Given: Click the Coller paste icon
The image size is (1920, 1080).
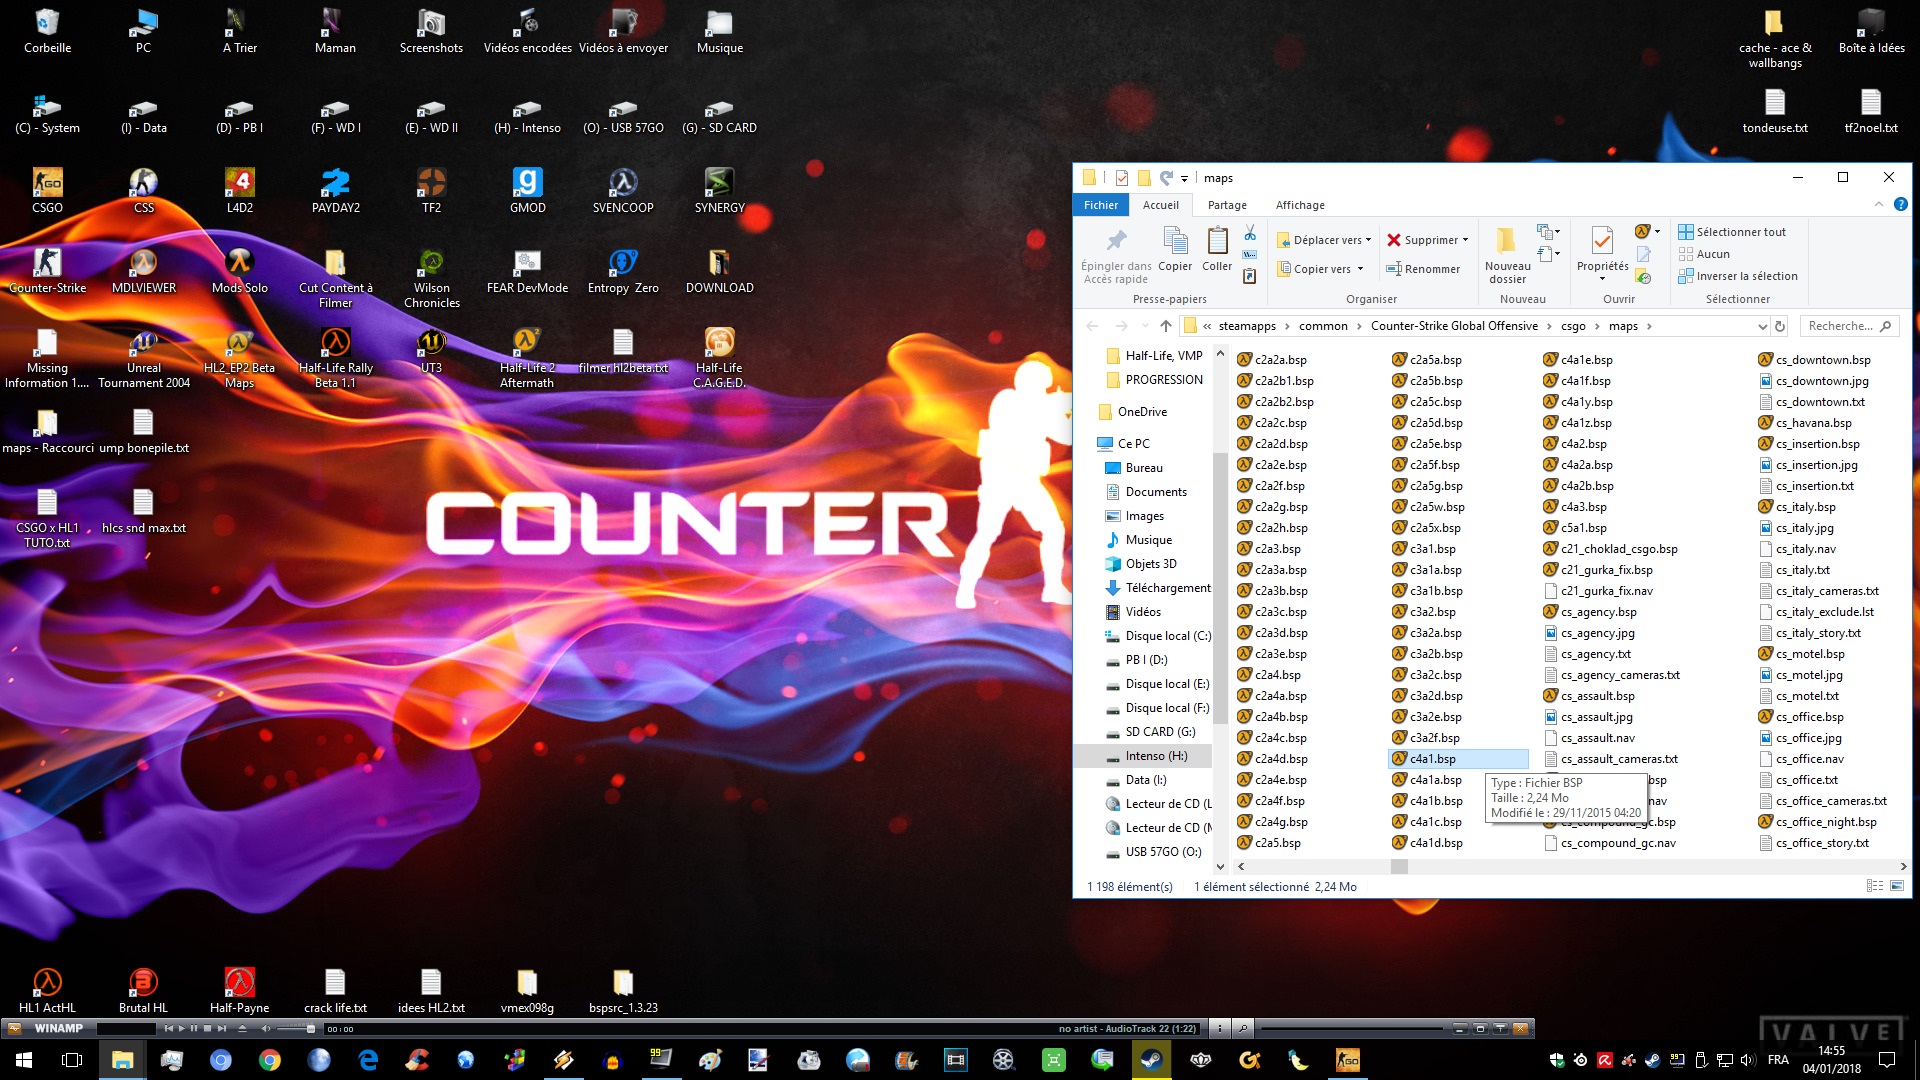Looking at the screenshot, I should tap(1217, 241).
